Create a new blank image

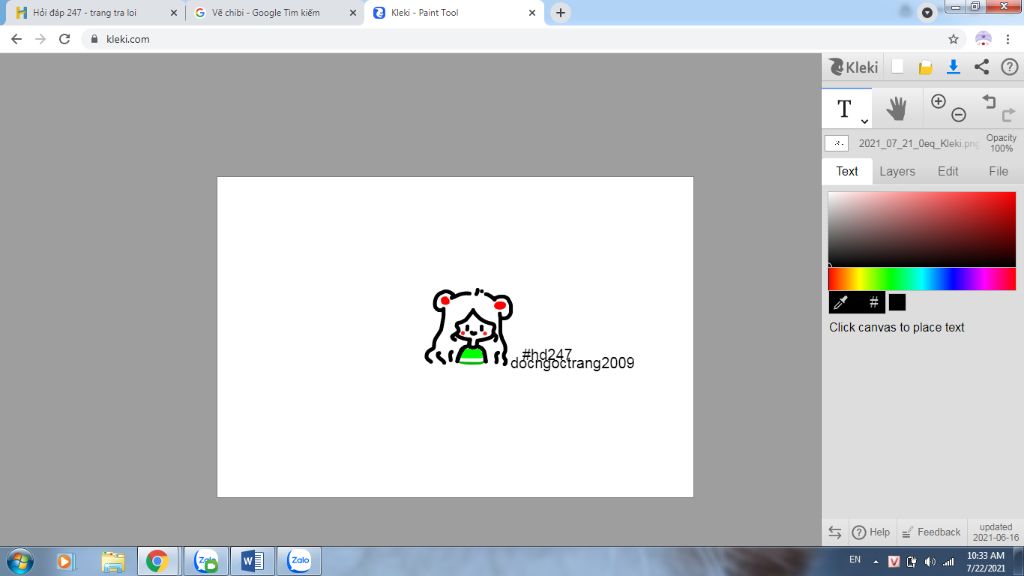(897, 67)
